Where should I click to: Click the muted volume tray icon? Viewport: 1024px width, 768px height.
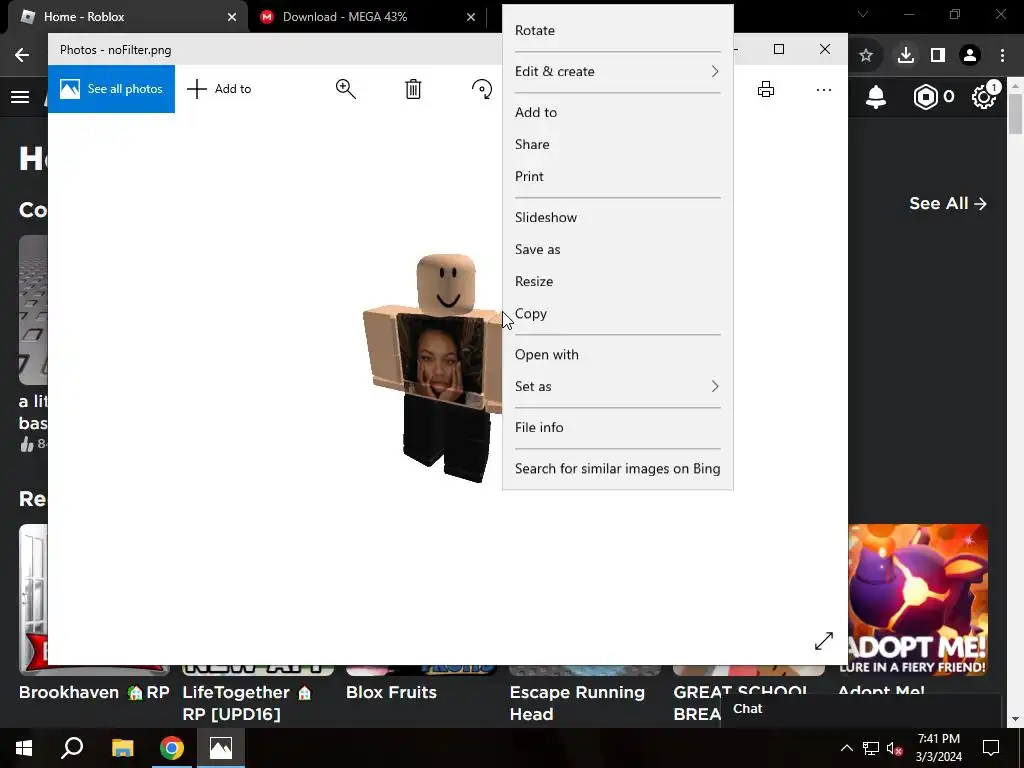pyautogui.click(x=894, y=748)
